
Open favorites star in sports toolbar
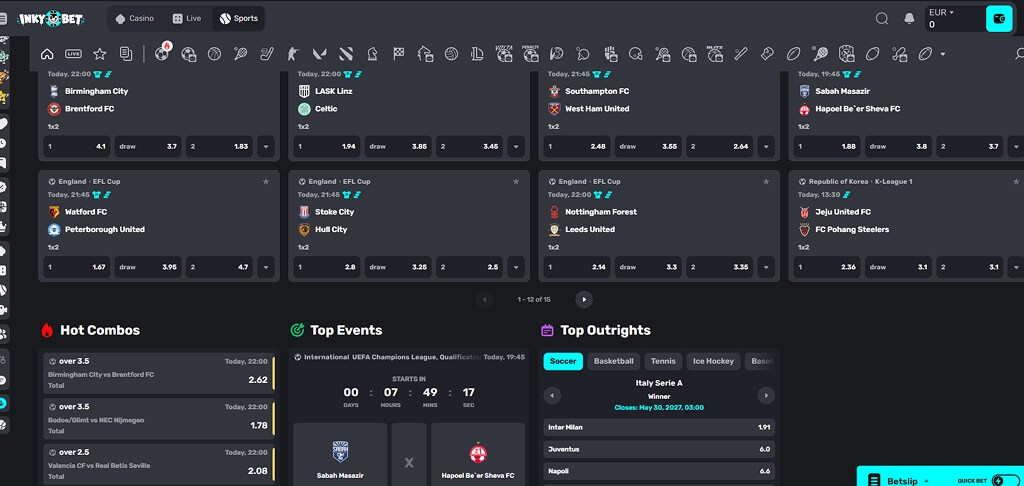coord(99,54)
